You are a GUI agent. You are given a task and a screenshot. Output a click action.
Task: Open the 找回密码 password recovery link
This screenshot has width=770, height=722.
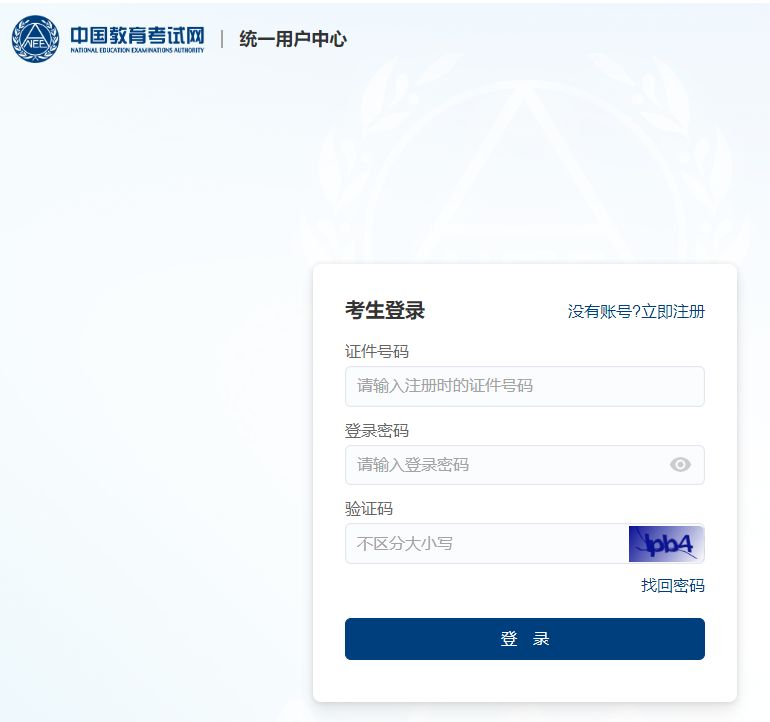[x=672, y=585]
